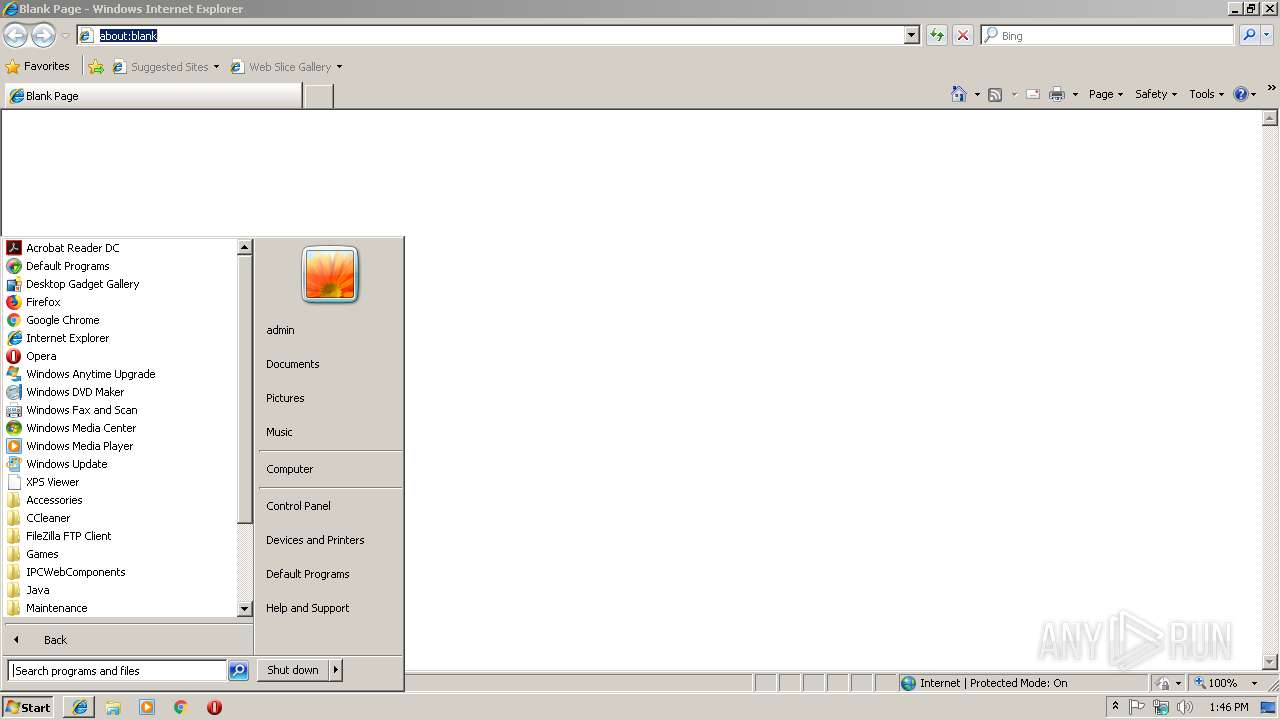This screenshot has height=720, width=1280.
Task: Open Help and Support
Action: click(307, 608)
